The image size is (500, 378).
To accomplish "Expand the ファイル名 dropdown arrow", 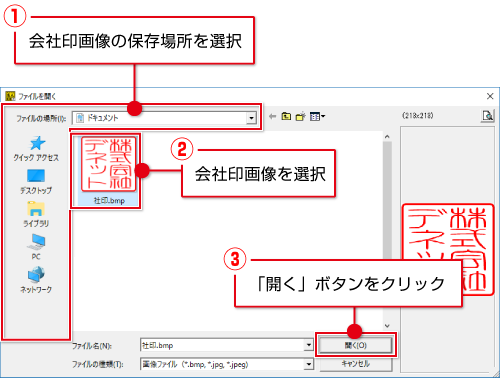I will (309, 345).
